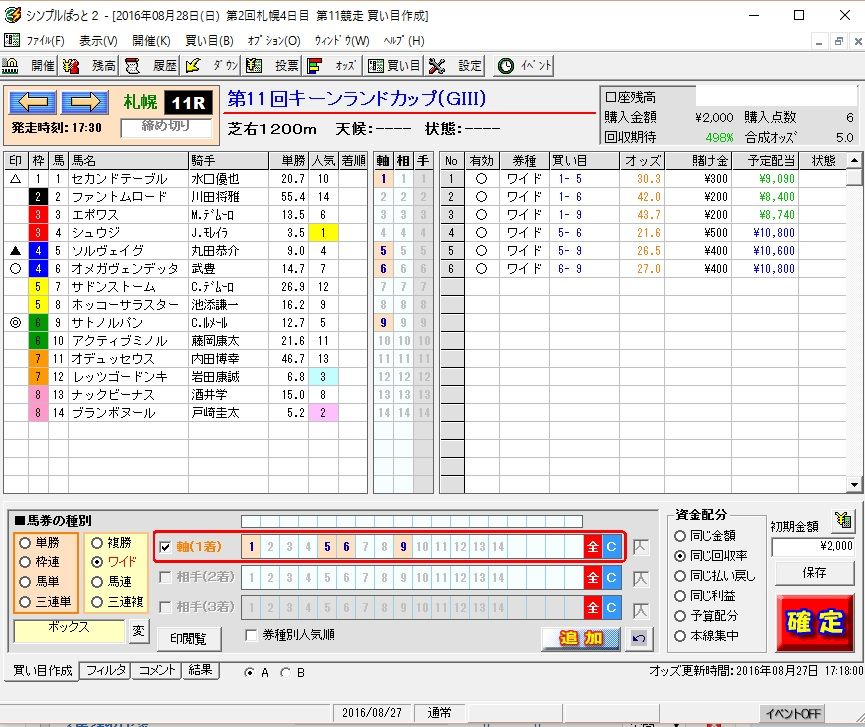Click the blue C button in 相手(2着) row
The height and width of the screenshot is (727, 865).
[611, 578]
